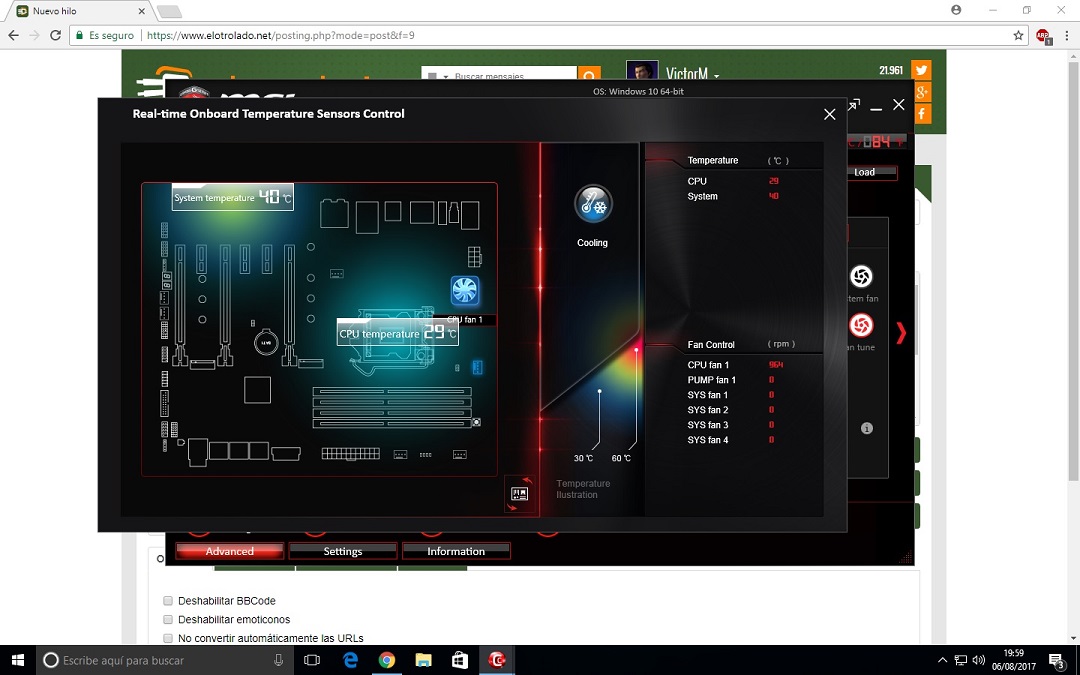Viewport: 1080px width, 675px height.
Task: Open the VictorM user dropdown
Action: coord(693,74)
